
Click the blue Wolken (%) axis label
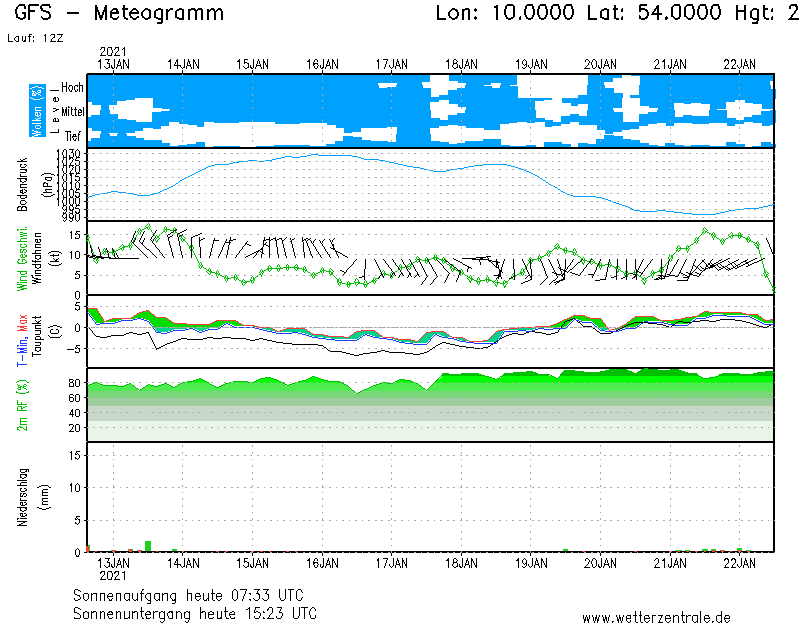coord(37,110)
